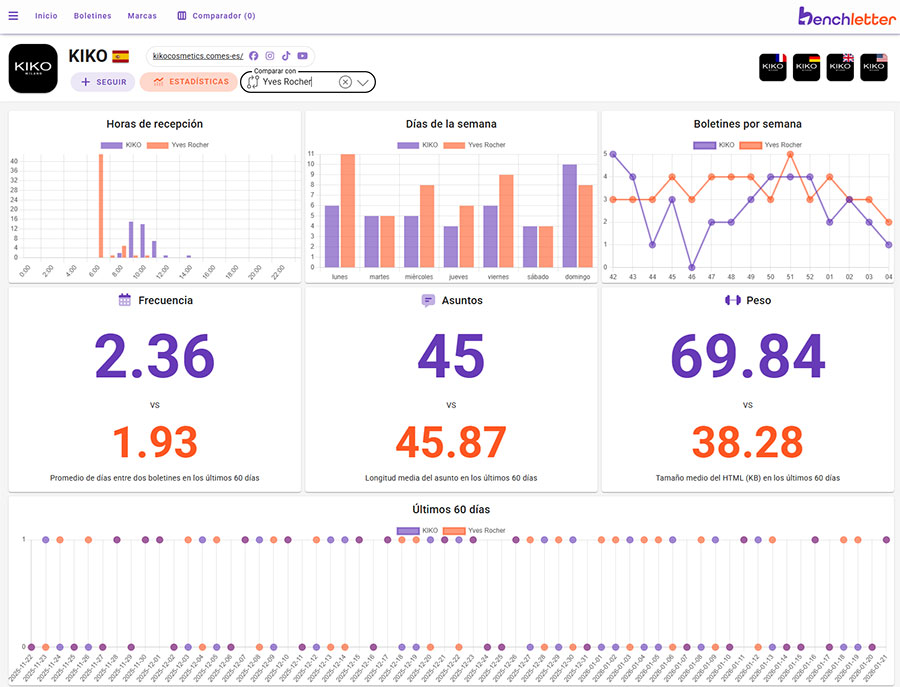Open Comparador (0) in the navbar
This screenshot has height=687, width=900.
tap(216, 16)
